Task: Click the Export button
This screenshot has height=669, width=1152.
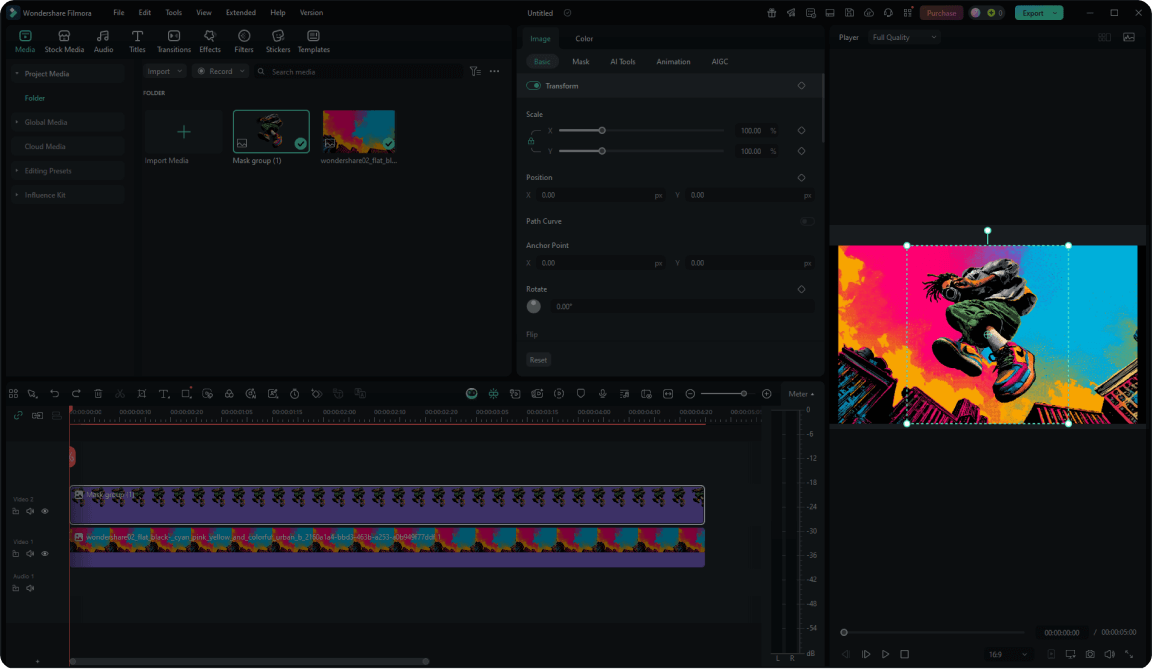Action: pyautogui.click(x=1032, y=12)
